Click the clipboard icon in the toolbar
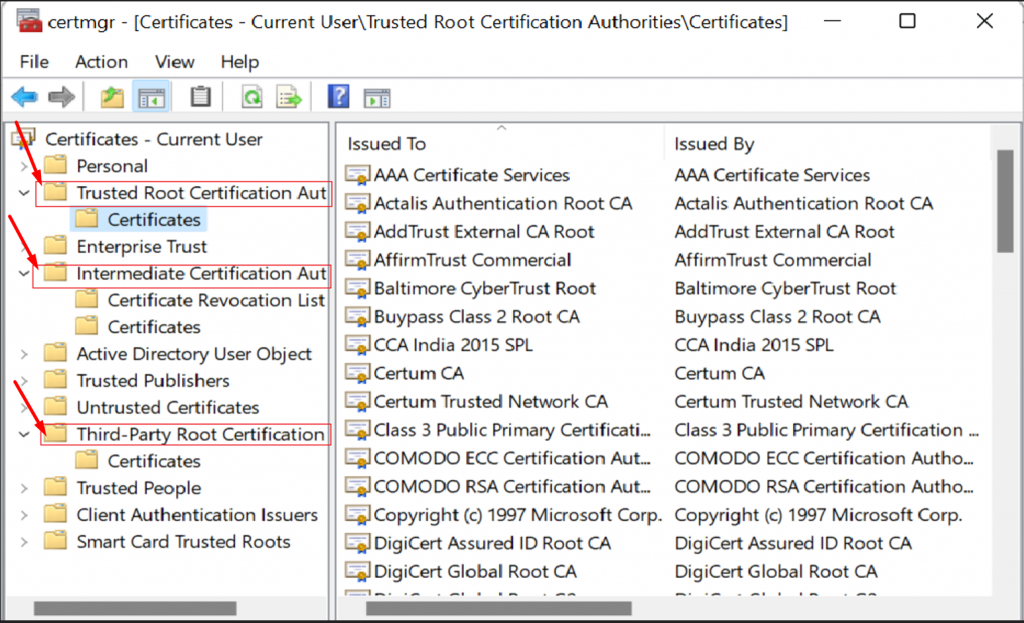Viewport: 1024px width, 623px height. (x=201, y=97)
